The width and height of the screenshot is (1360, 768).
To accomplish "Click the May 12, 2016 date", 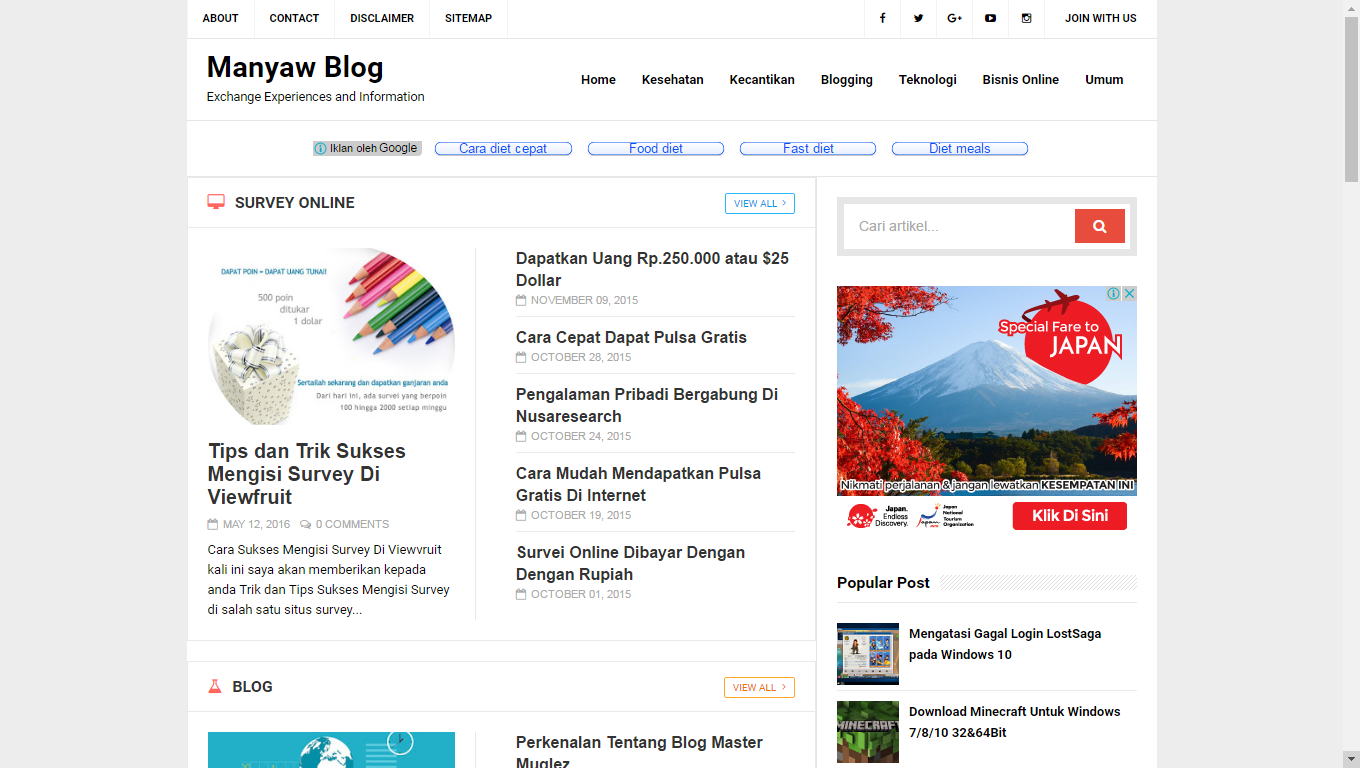I will tap(256, 524).
